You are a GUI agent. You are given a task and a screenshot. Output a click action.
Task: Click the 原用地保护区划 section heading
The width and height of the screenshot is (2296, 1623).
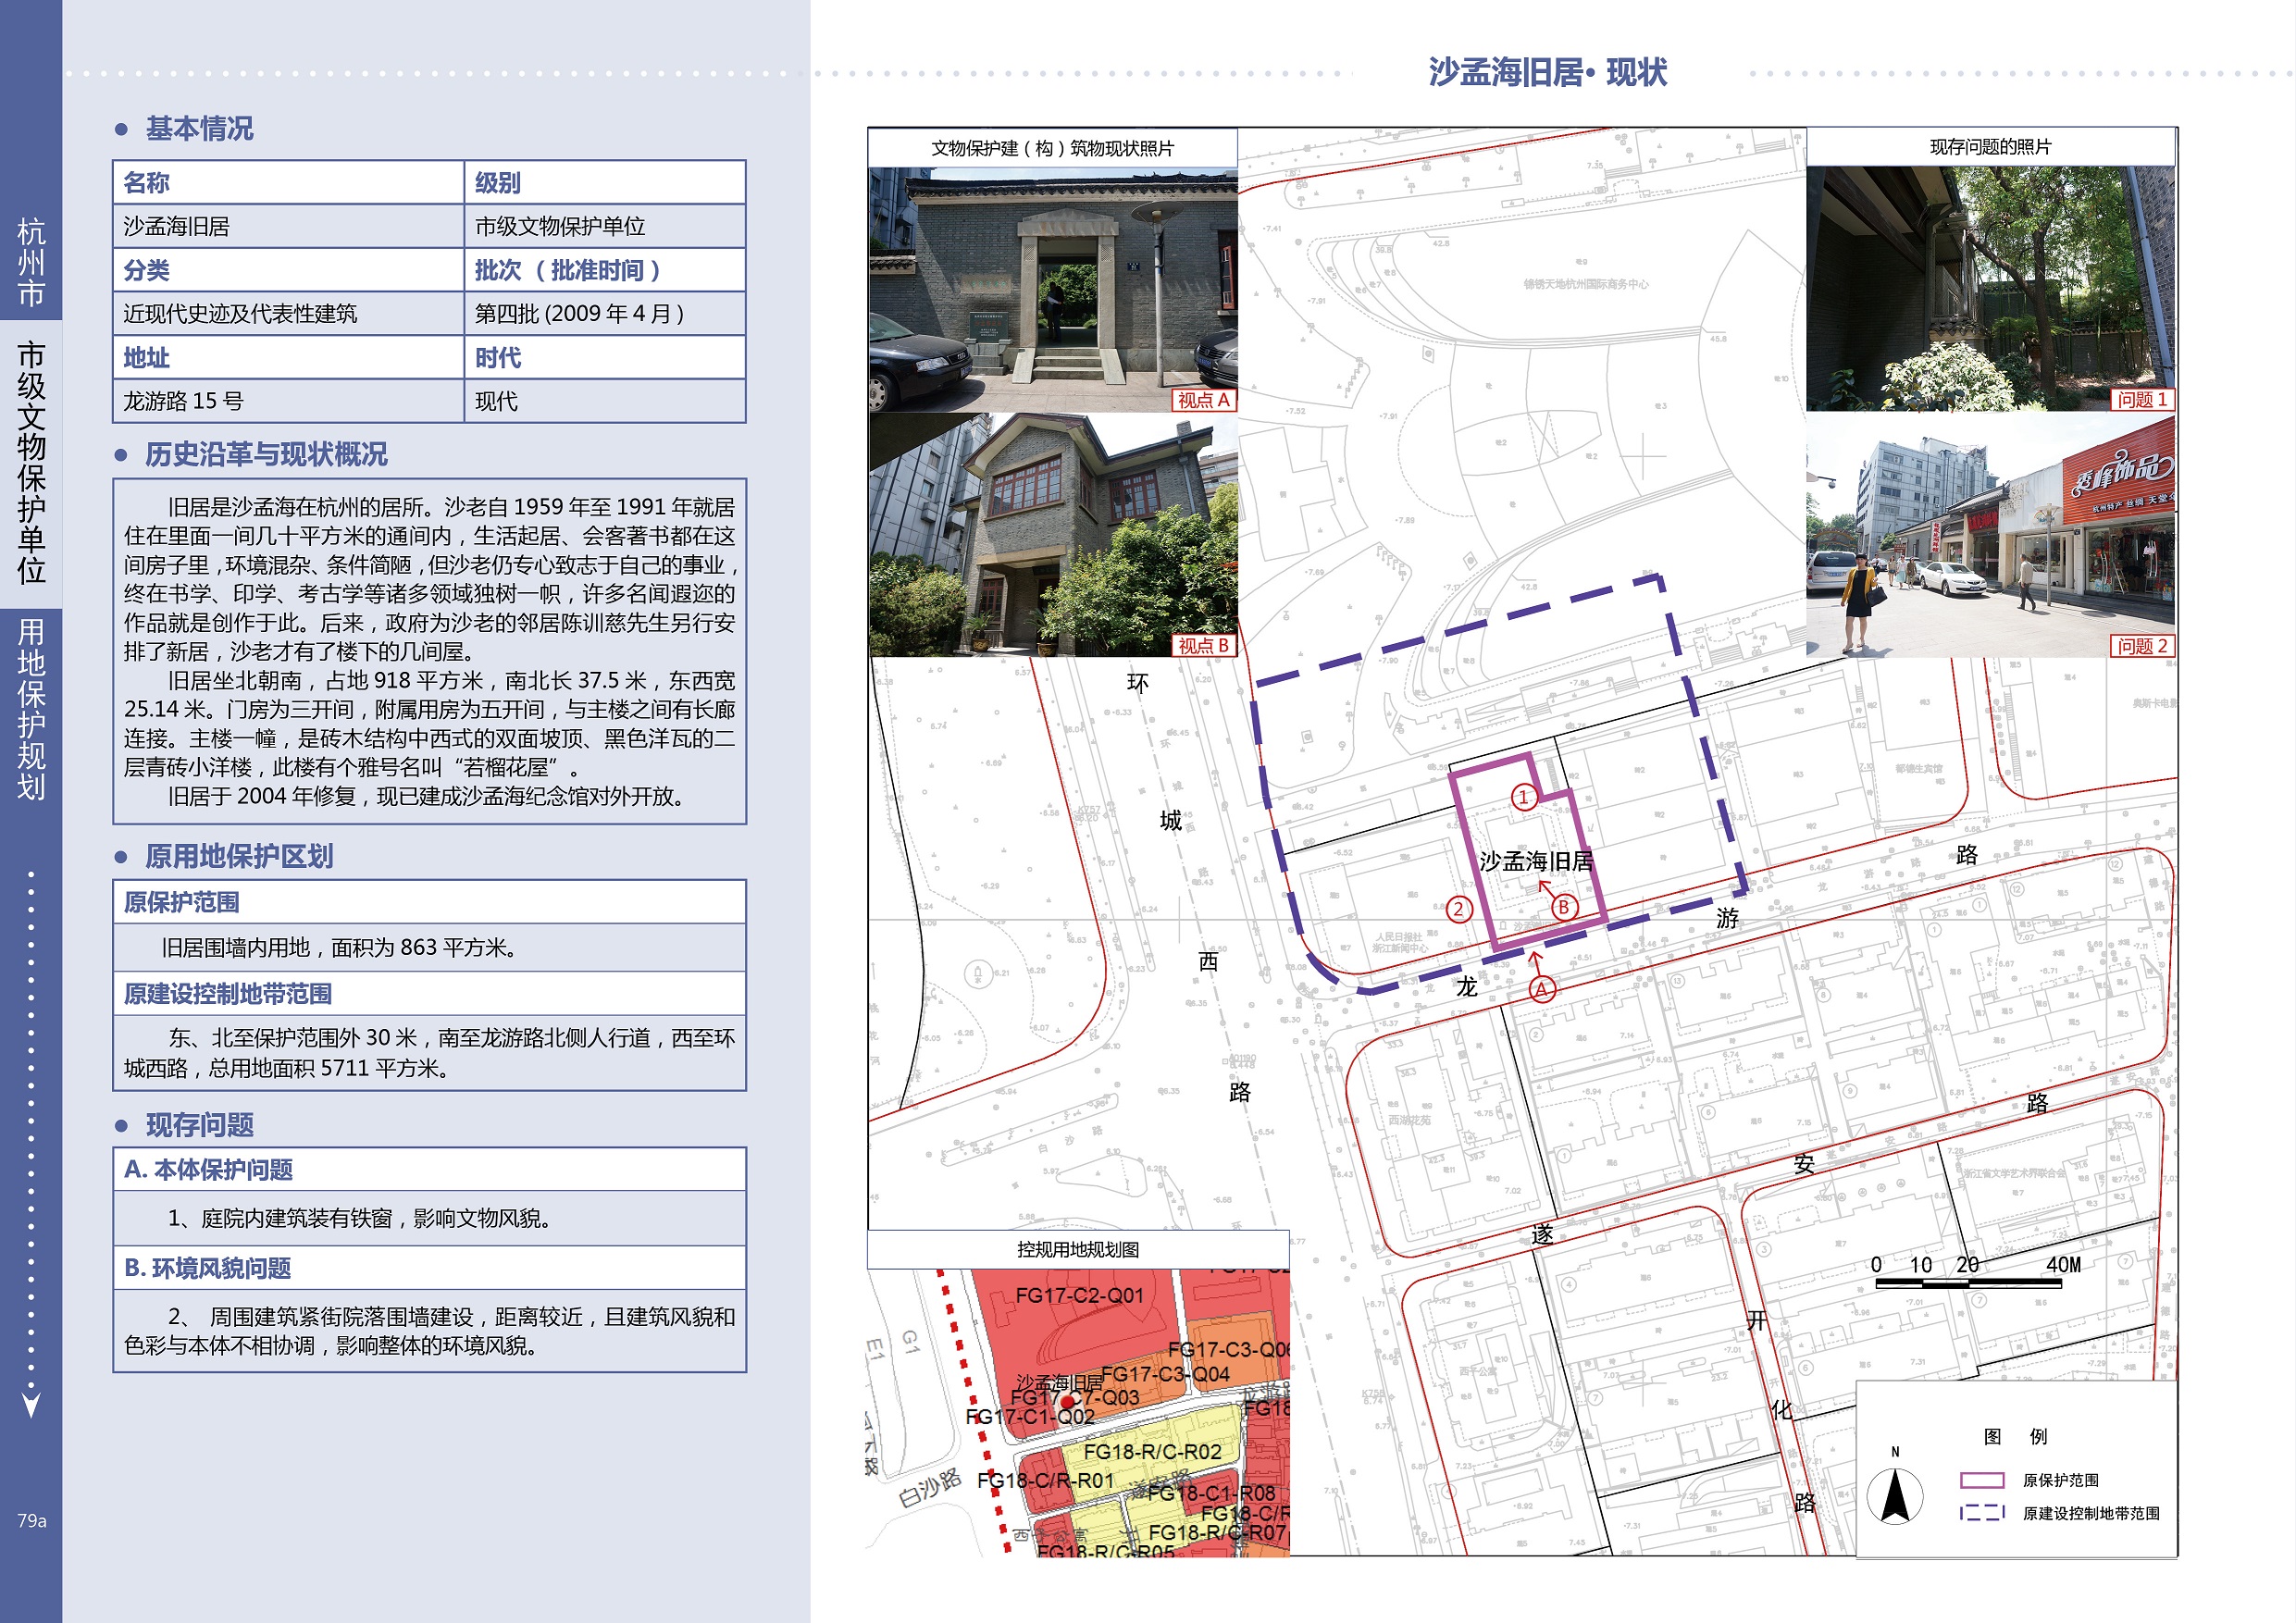[x=239, y=857]
